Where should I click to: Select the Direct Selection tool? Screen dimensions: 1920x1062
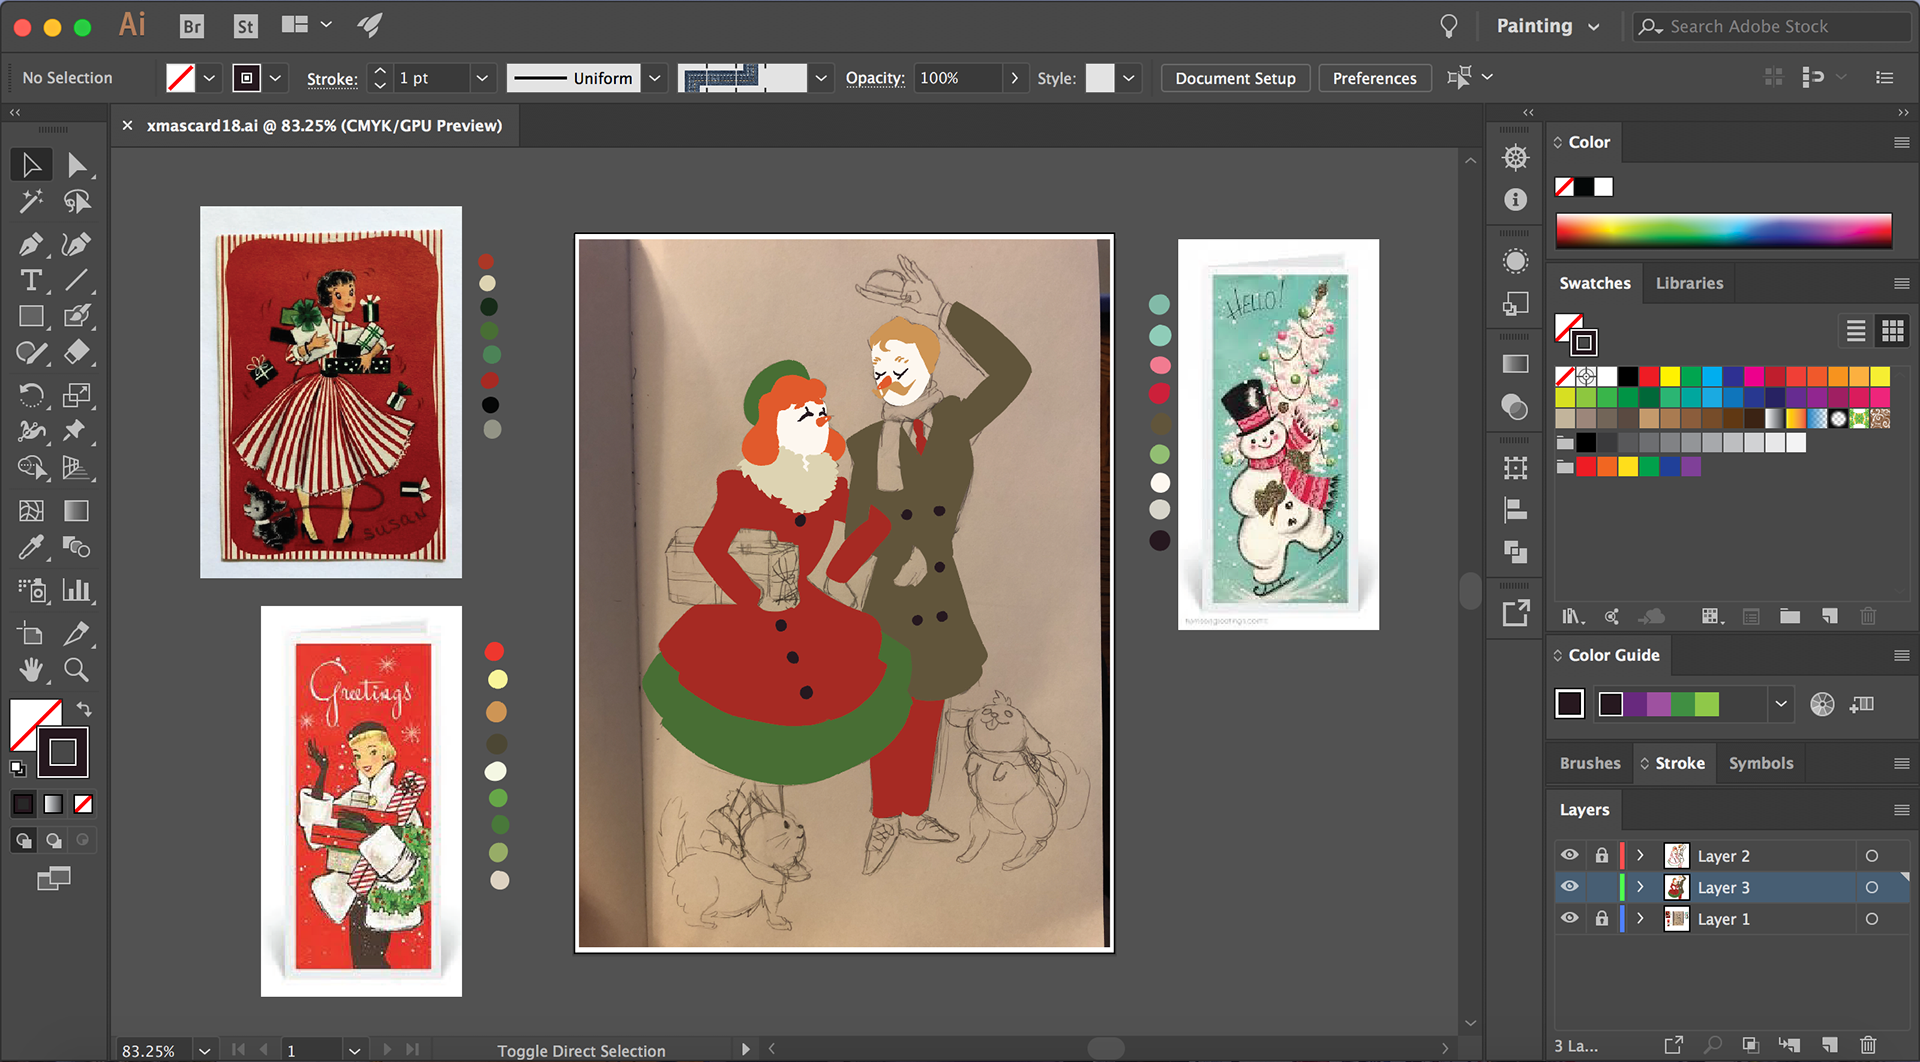(x=76, y=165)
